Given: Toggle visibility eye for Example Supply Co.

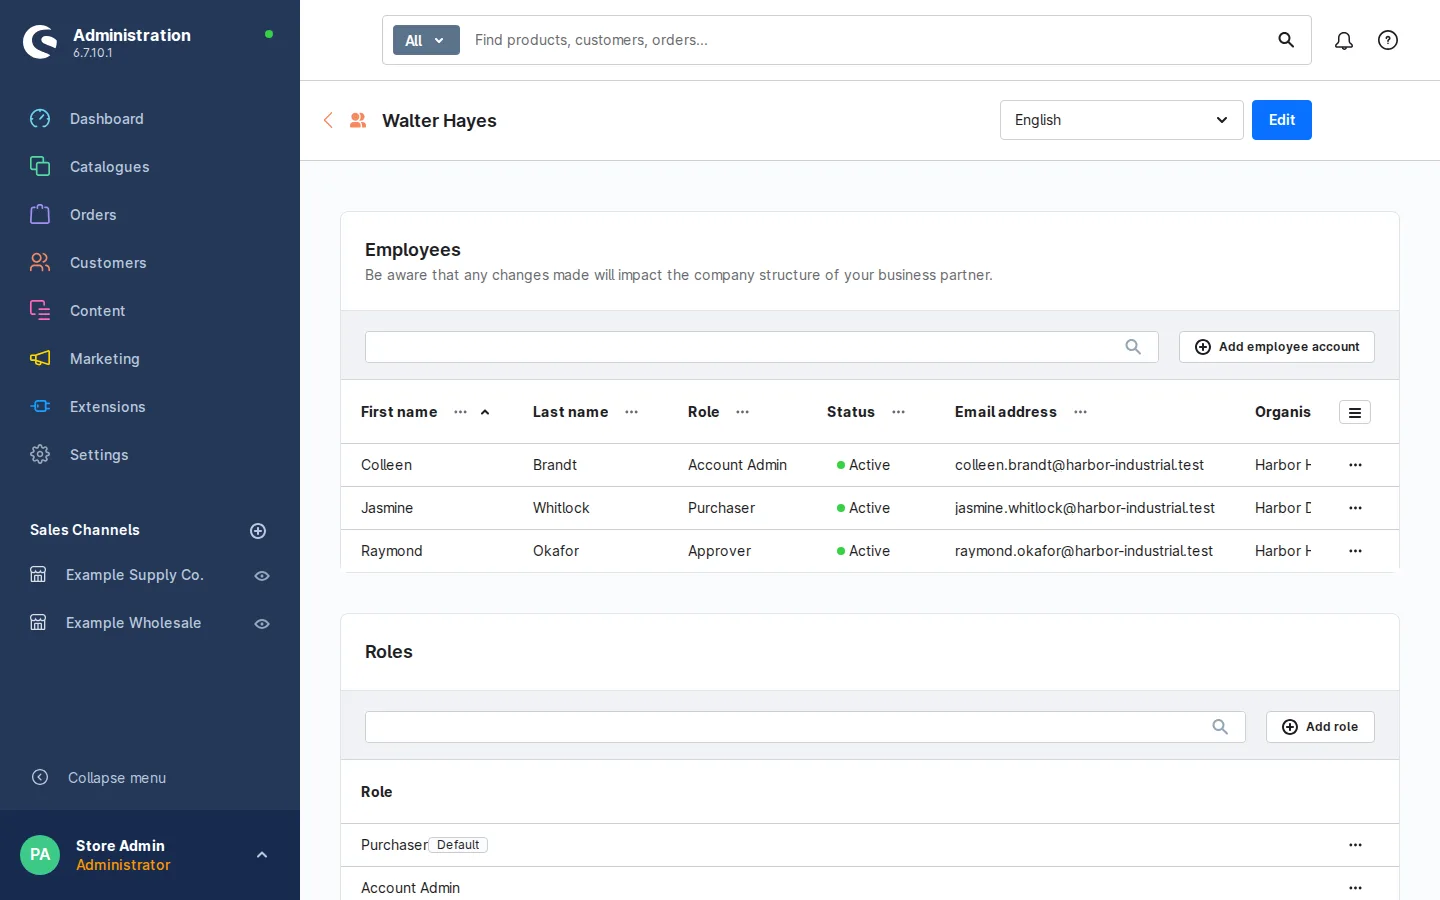Looking at the screenshot, I should pos(262,576).
